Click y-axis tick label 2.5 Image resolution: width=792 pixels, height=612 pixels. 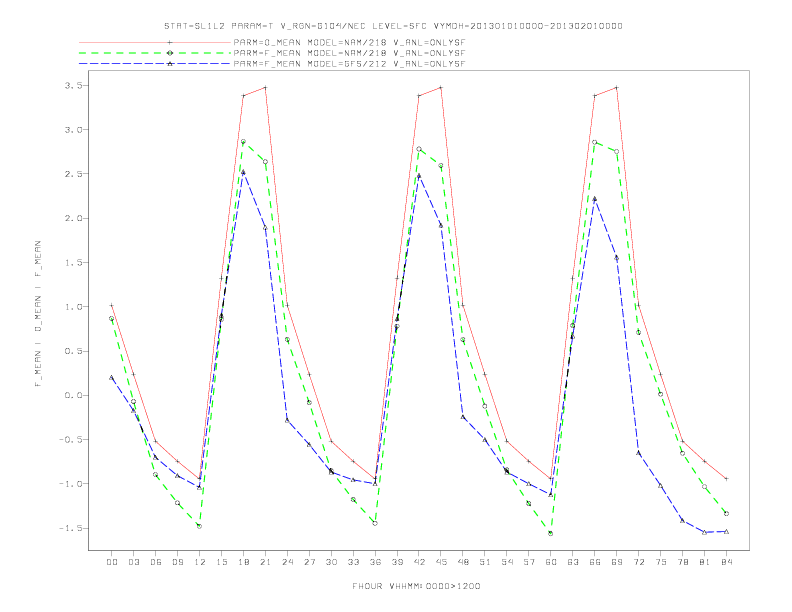point(73,174)
